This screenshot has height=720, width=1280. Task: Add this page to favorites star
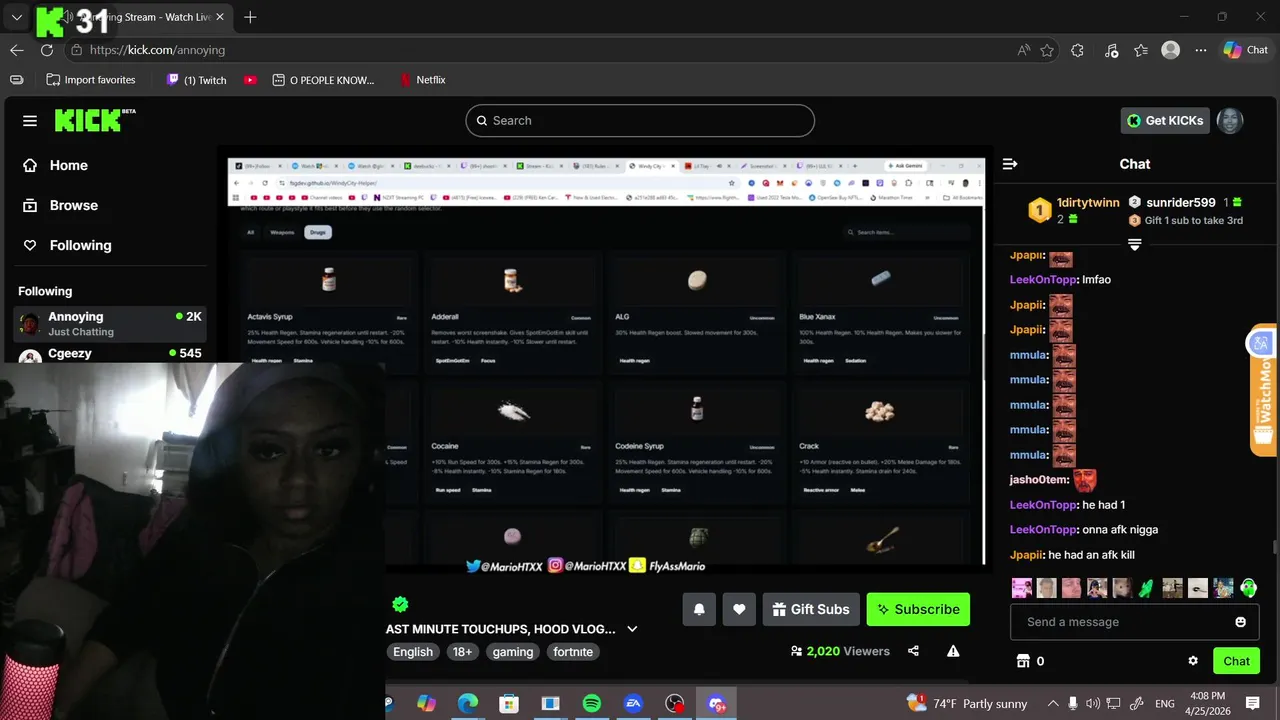[1047, 50]
